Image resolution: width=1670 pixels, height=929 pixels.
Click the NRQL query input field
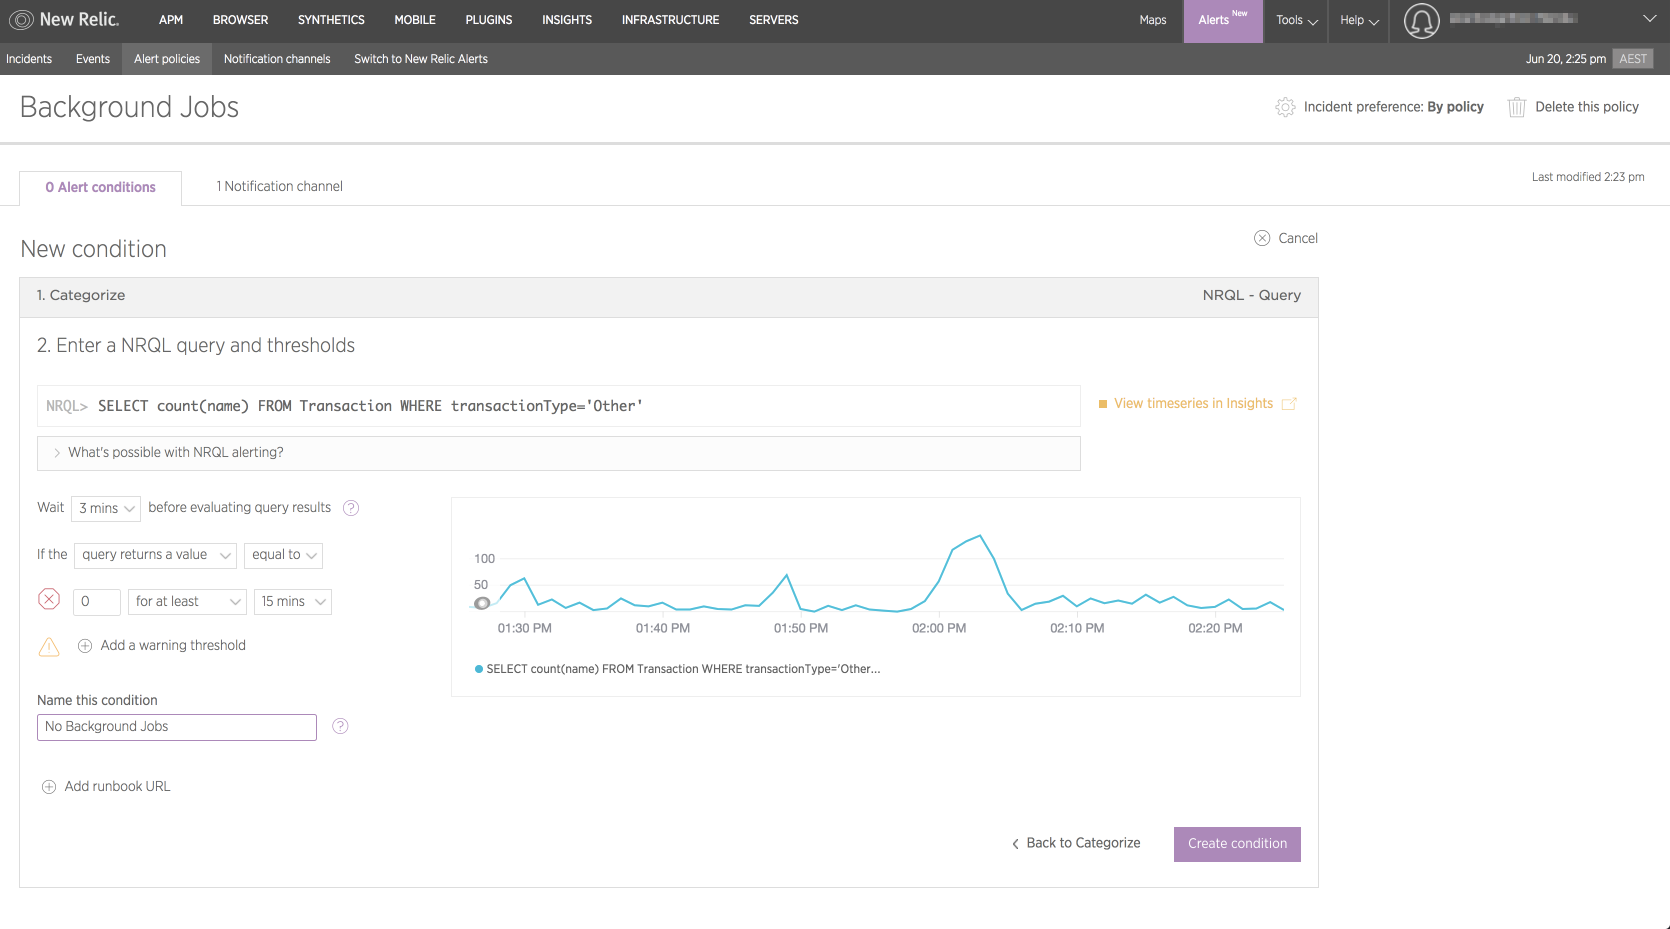pos(559,406)
